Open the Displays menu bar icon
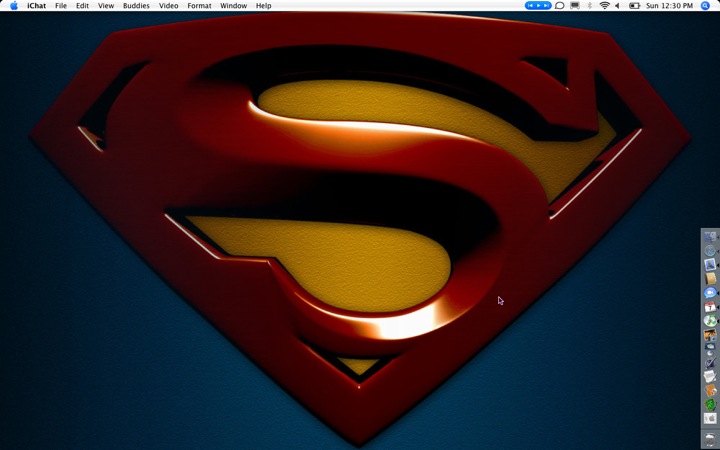This screenshot has width=720, height=450. pos(574,6)
